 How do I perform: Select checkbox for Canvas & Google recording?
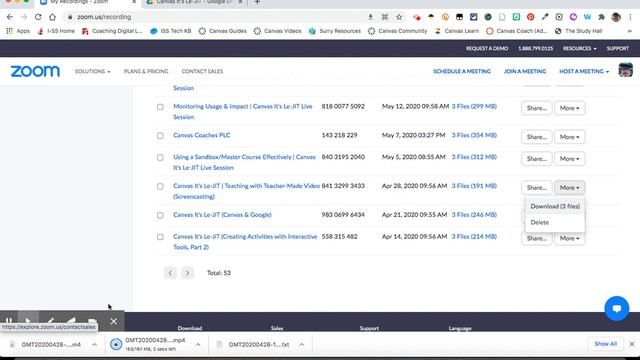pos(160,215)
